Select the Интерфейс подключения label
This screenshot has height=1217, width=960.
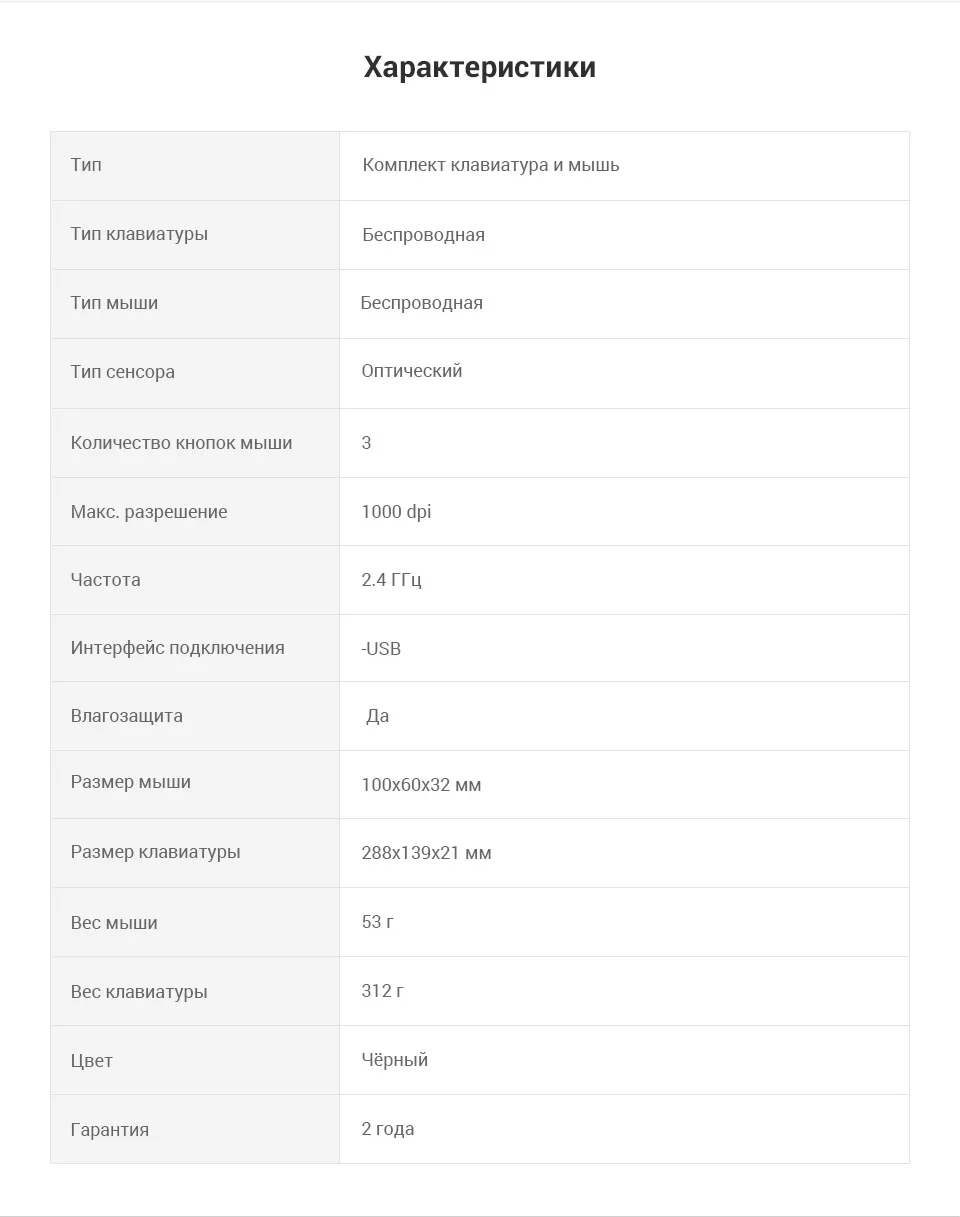[x=177, y=647]
